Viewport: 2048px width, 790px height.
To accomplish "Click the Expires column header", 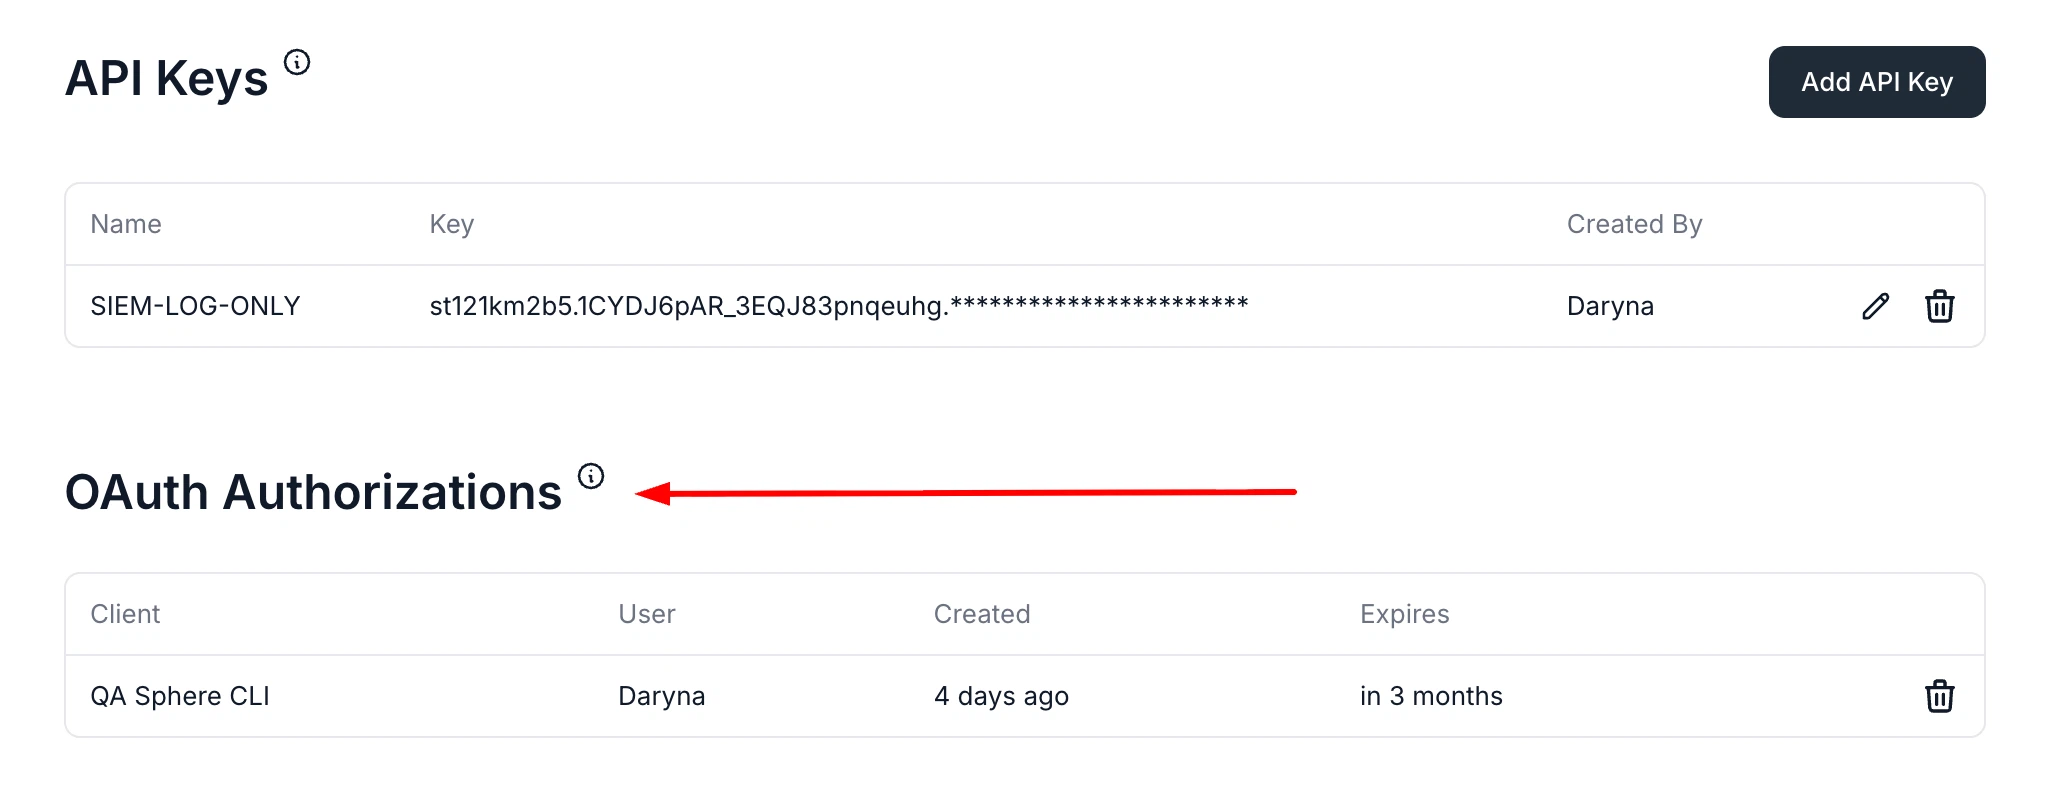I will click(x=1404, y=614).
